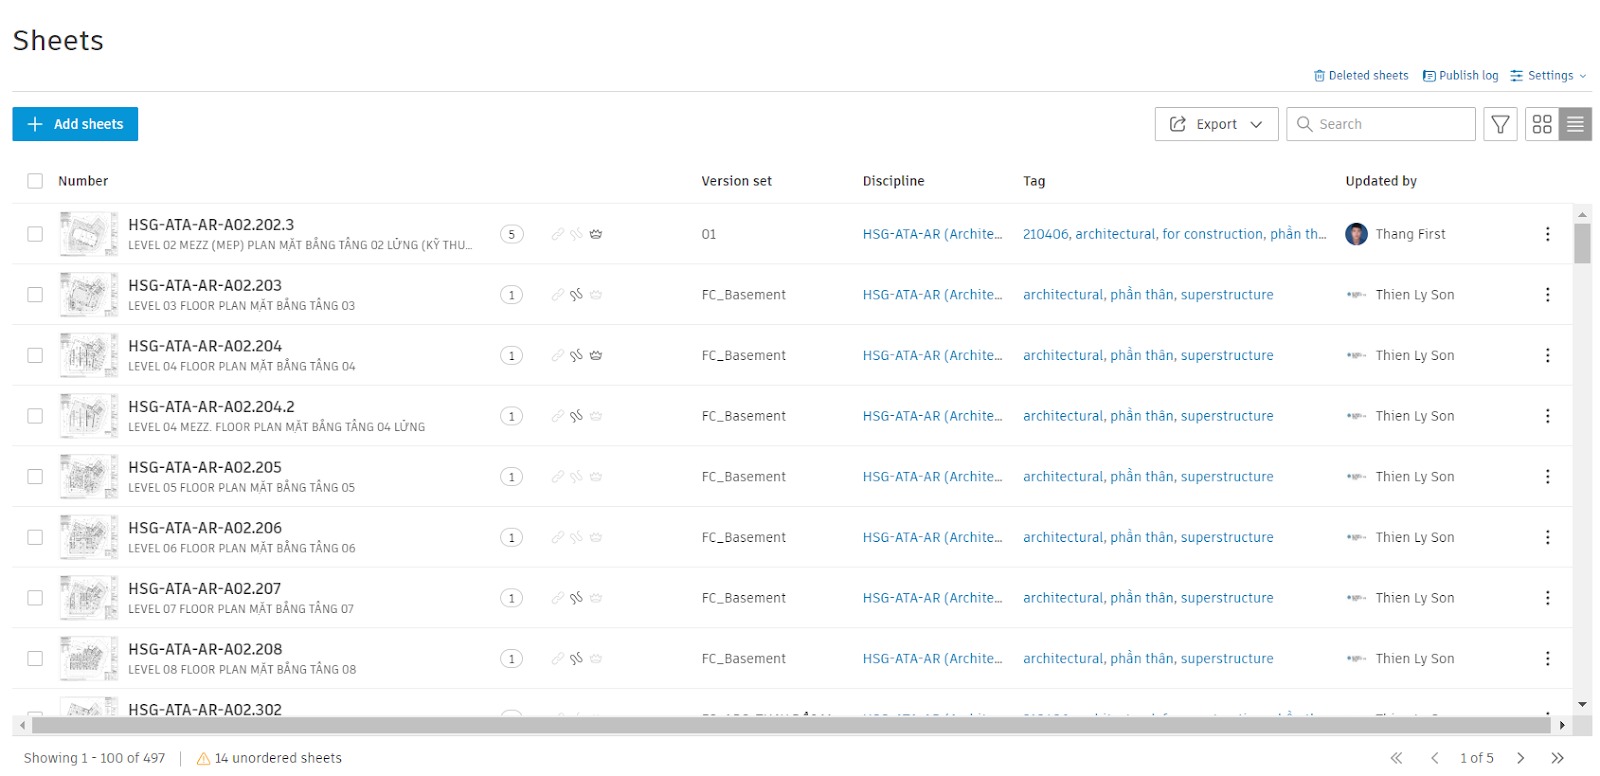Switch to grid thumbnail view

(x=1542, y=124)
